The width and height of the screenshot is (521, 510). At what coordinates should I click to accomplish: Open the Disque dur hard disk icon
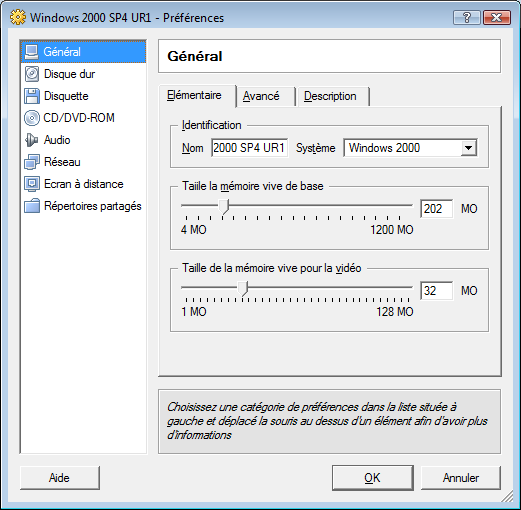point(32,74)
